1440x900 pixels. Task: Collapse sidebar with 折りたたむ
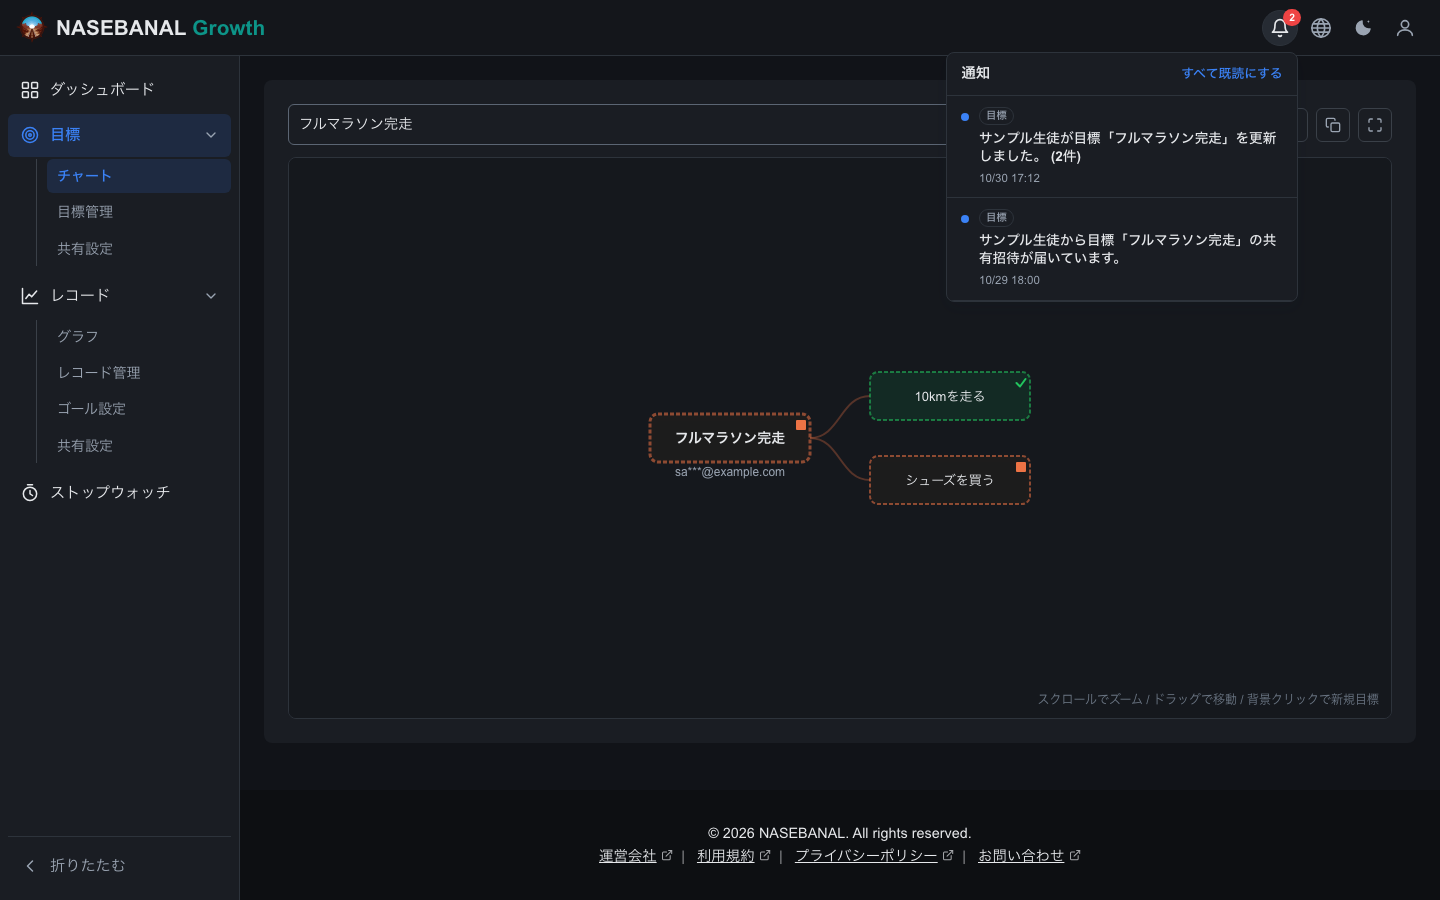pyautogui.click(x=119, y=865)
